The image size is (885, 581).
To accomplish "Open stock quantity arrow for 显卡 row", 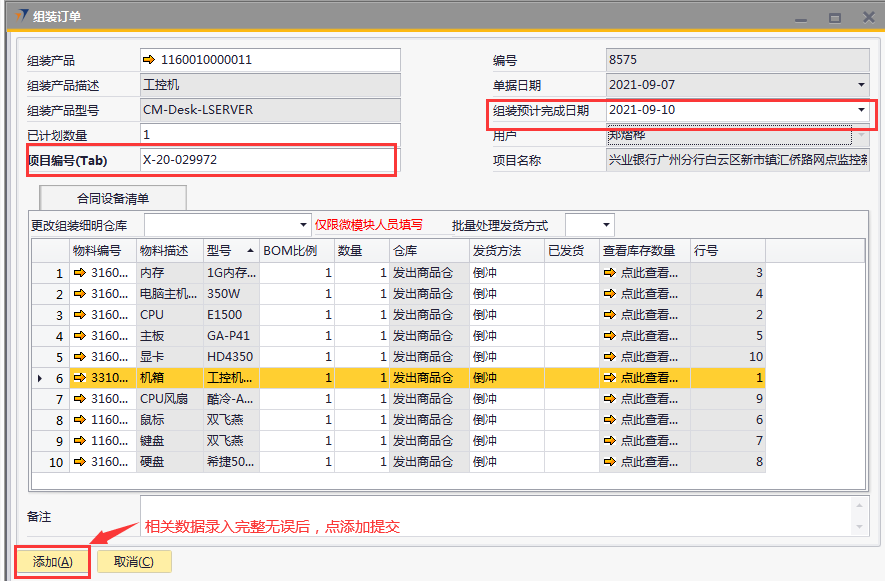I will (608, 357).
